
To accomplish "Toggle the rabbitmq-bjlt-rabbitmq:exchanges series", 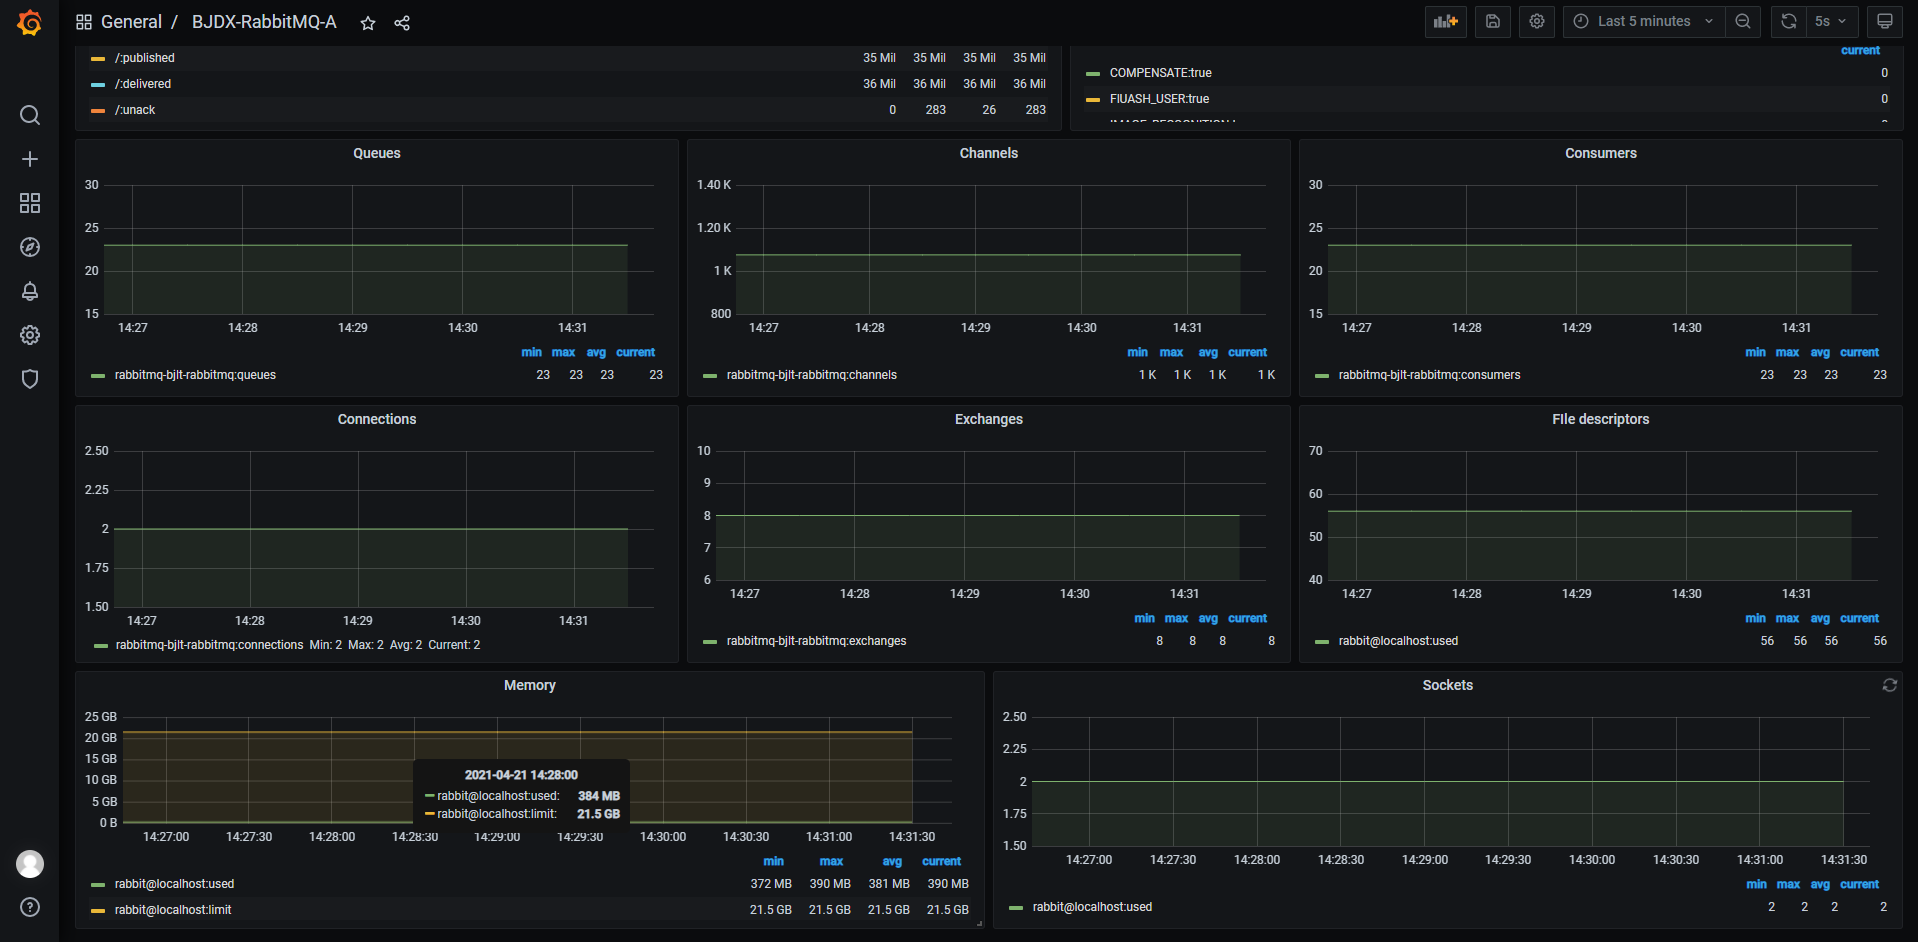I will [x=816, y=641].
